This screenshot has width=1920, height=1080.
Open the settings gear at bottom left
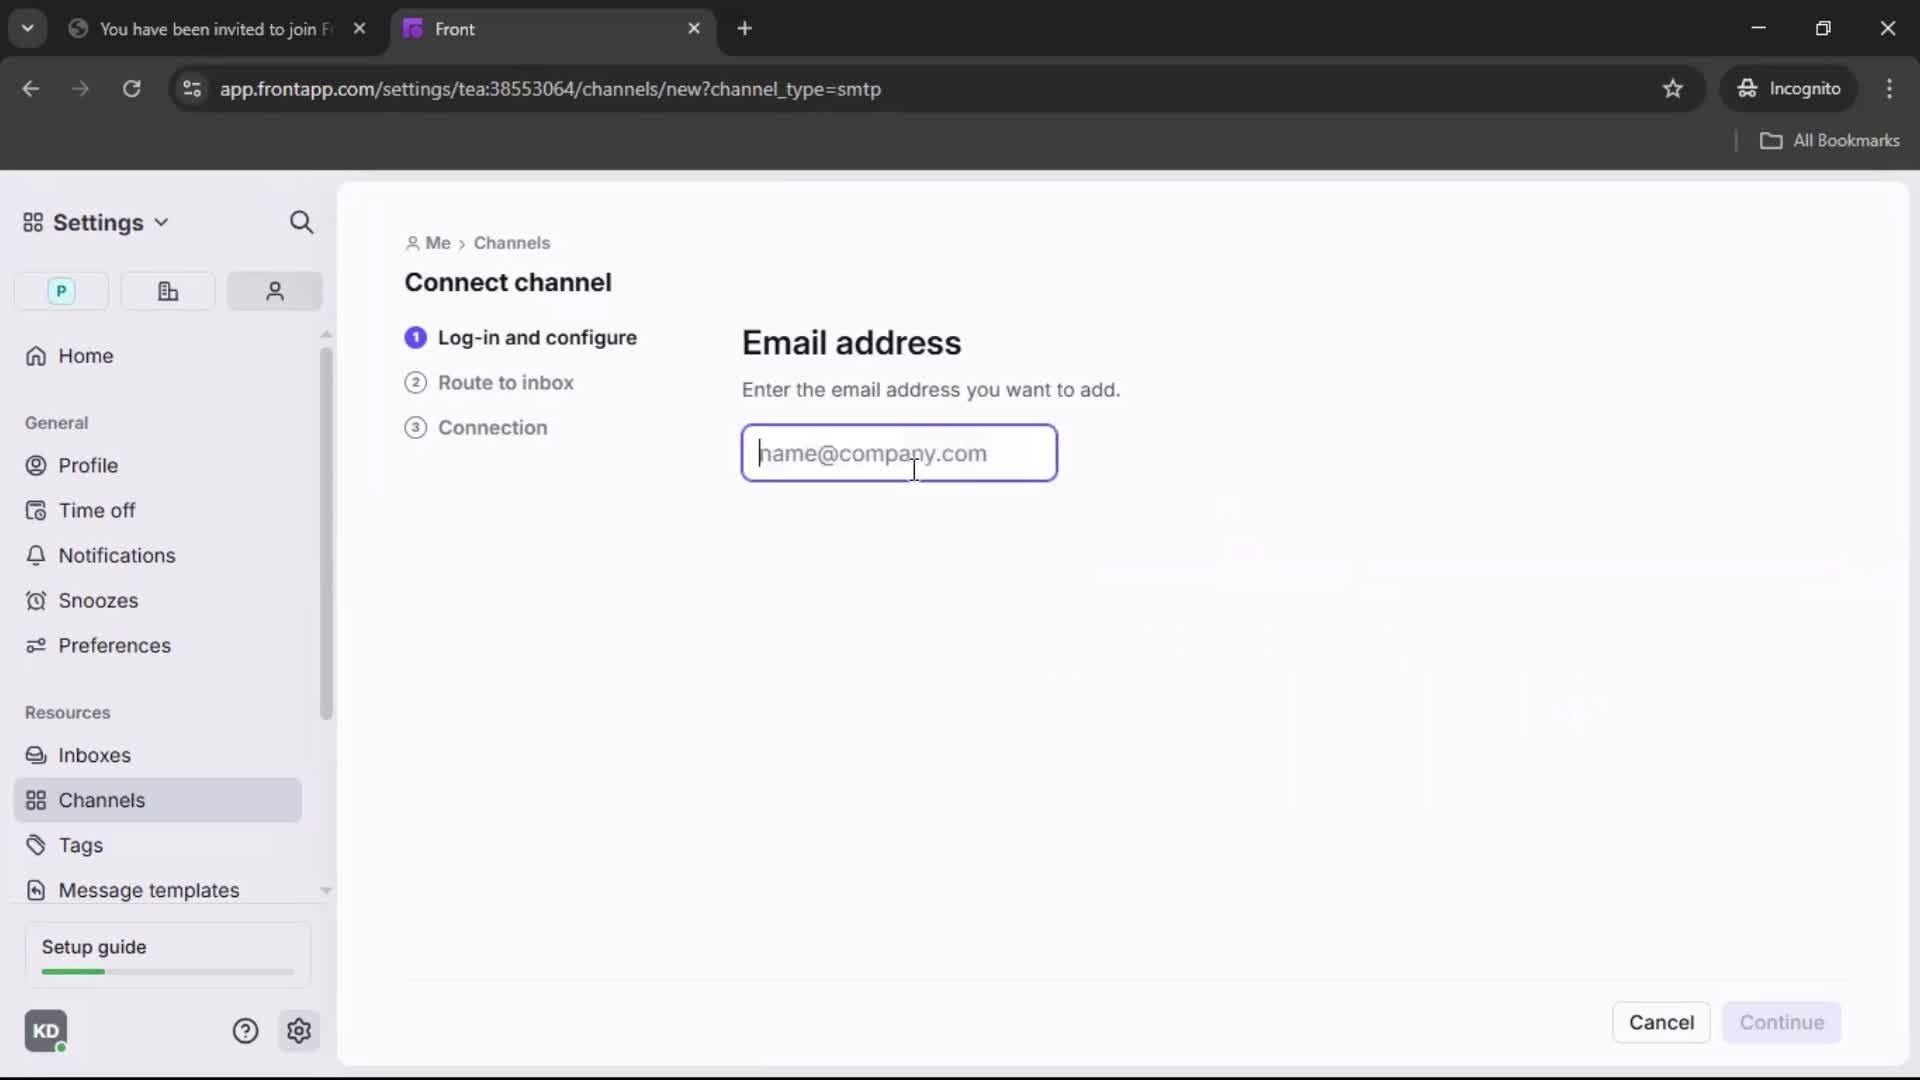coord(299,1031)
